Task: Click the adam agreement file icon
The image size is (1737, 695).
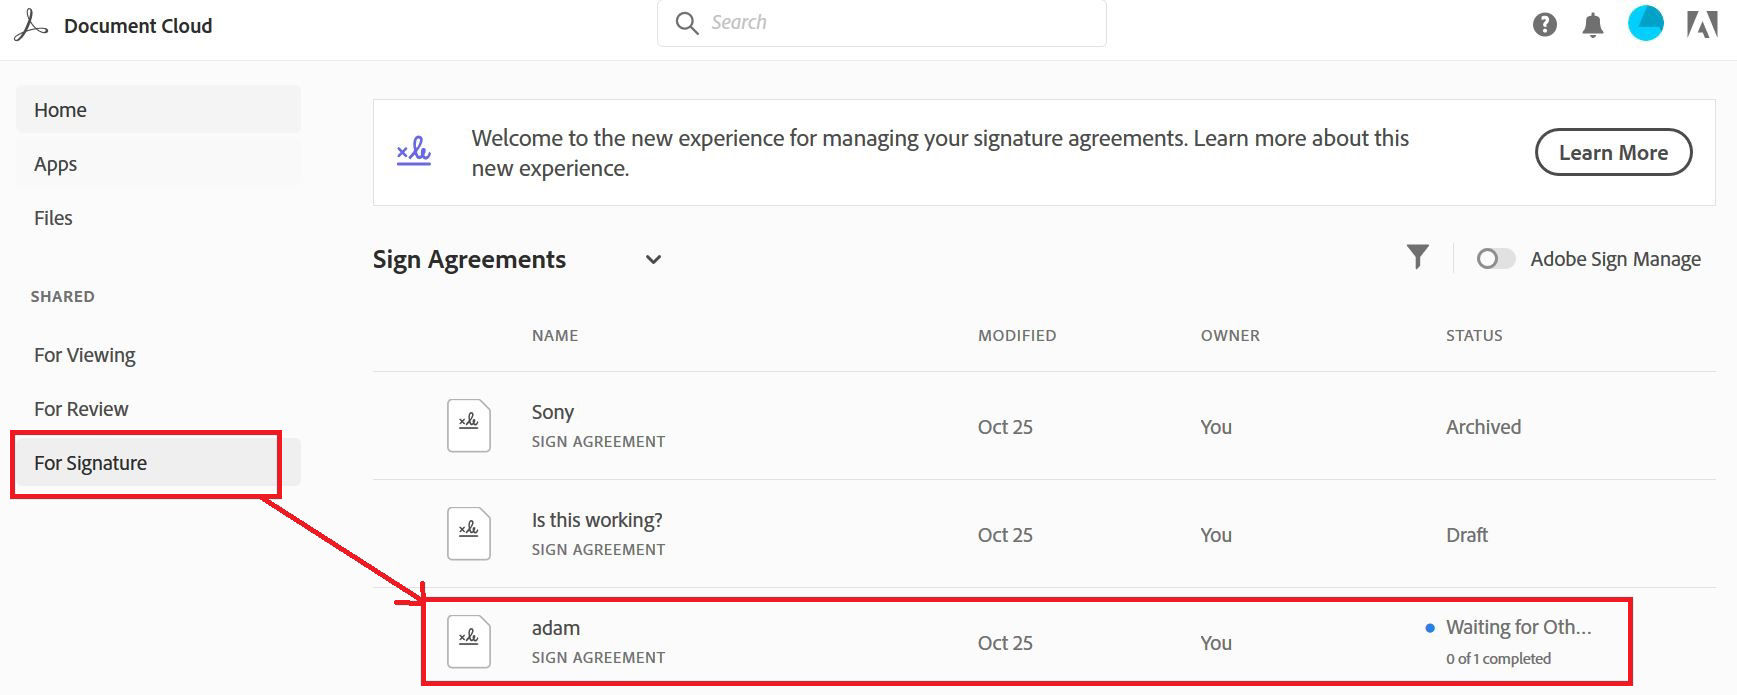Action: [x=468, y=641]
